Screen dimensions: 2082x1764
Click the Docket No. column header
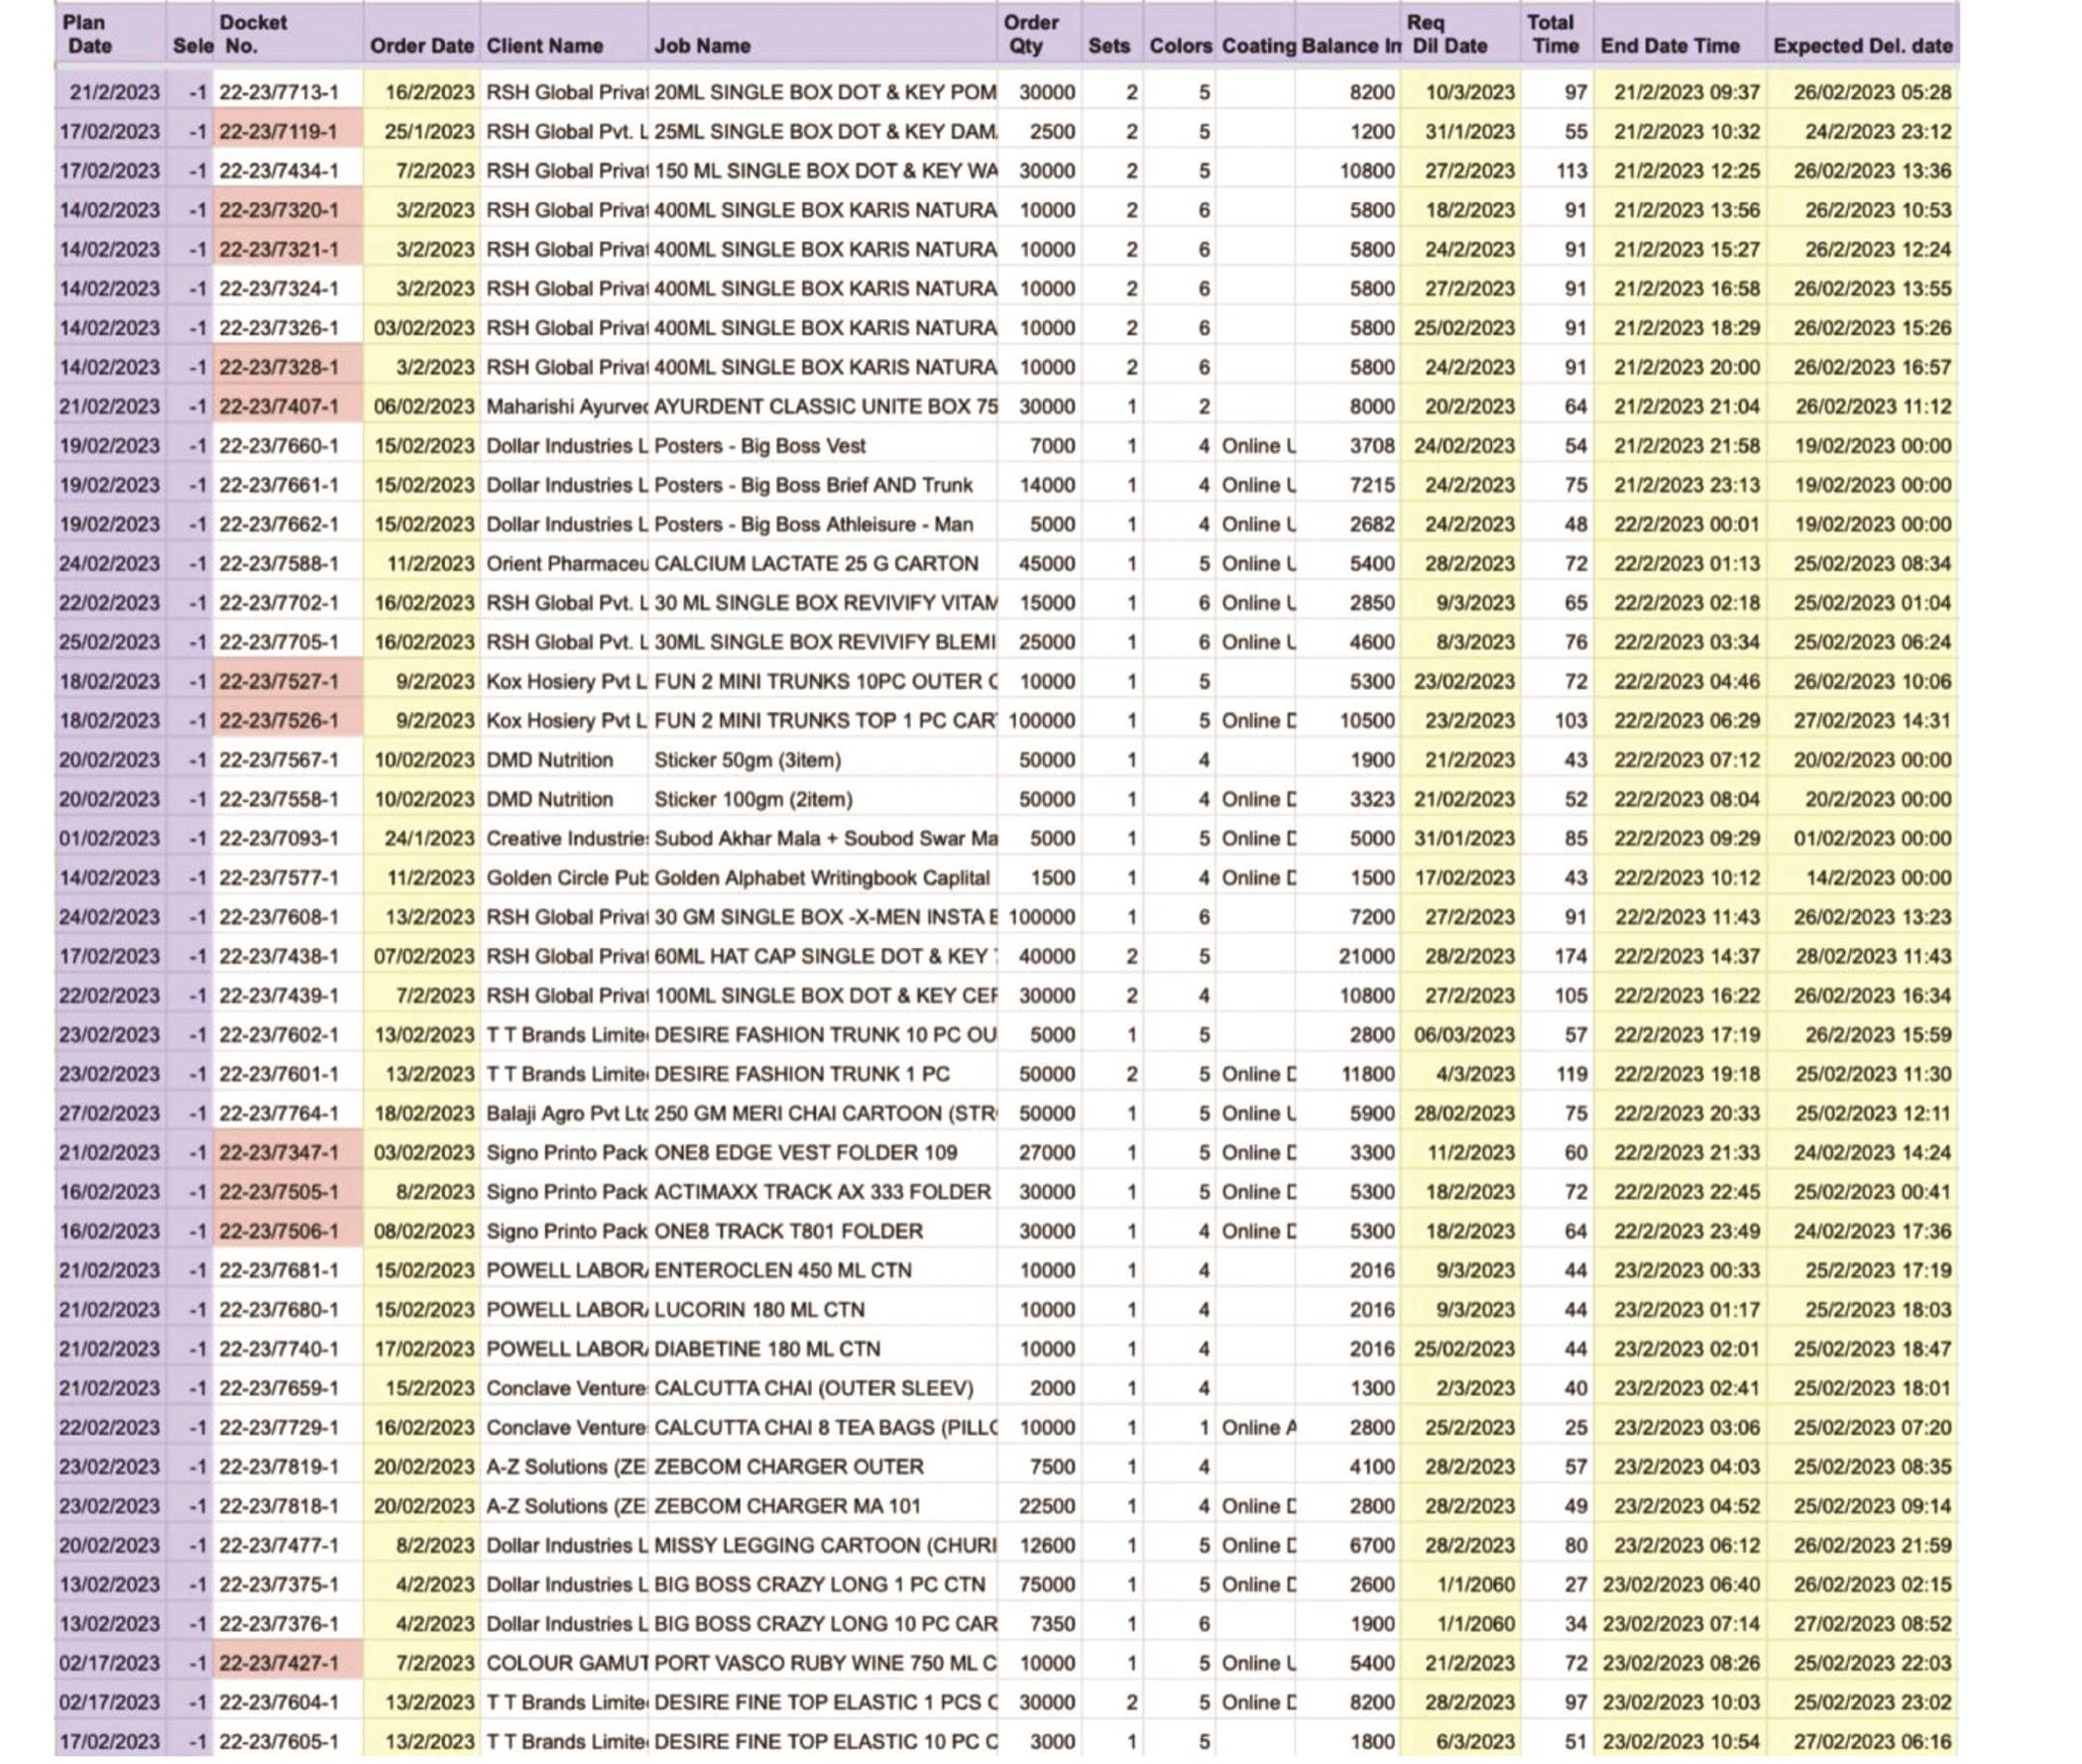point(253,34)
